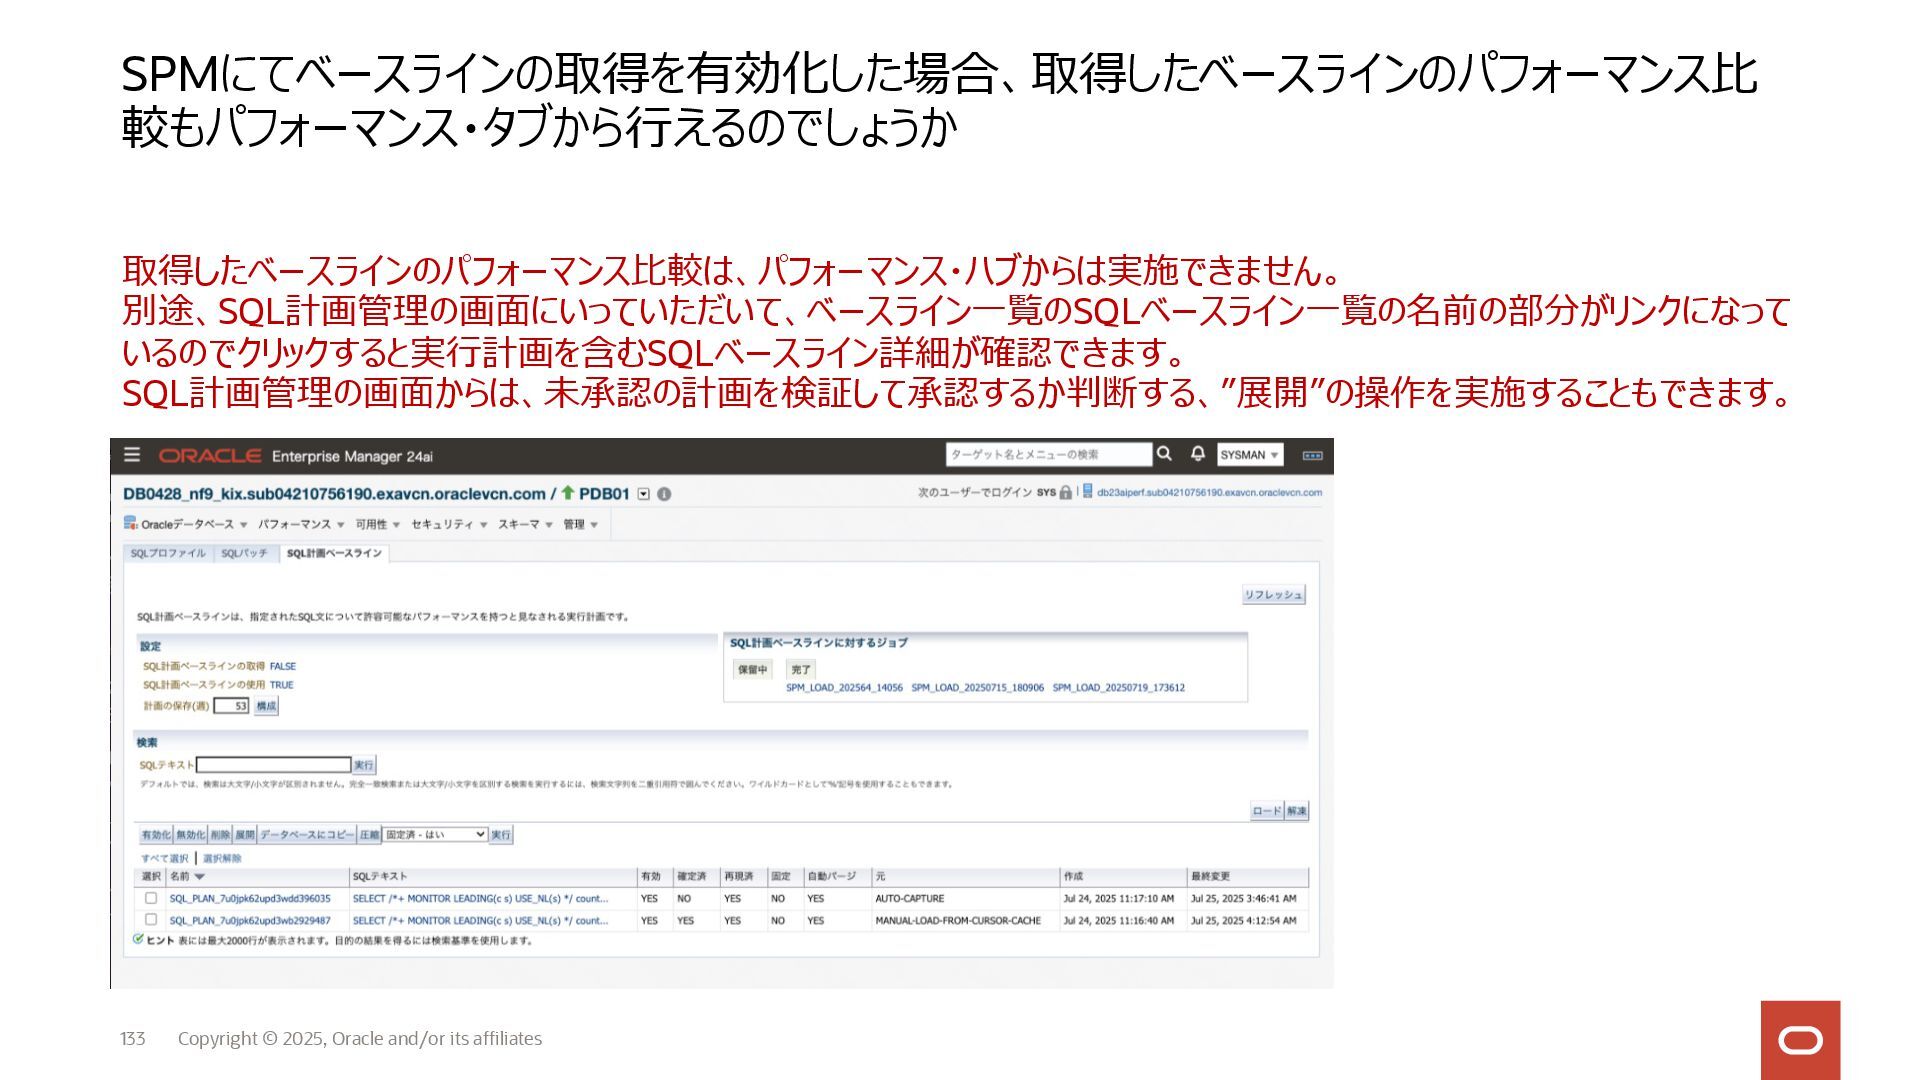Click the TRUE baseline use link

click(x=282, y=685)
